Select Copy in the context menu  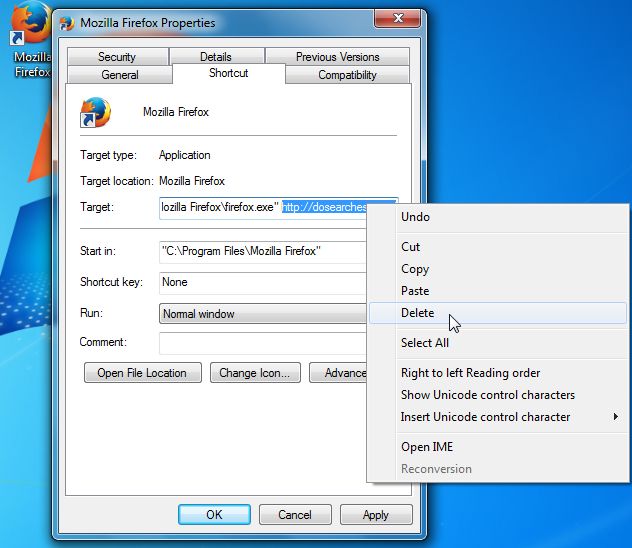point(498,269)
